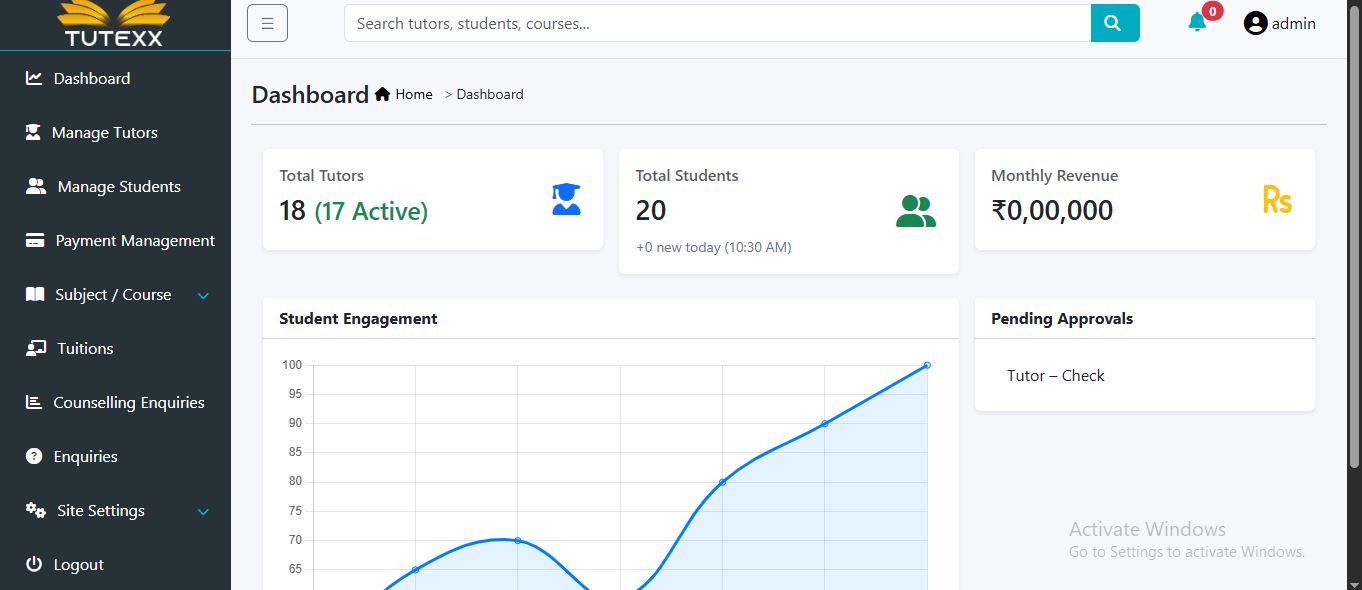The image size is (1362, 590).
Task: Click the Tutor – Check pending approval
Action: tap(1055, 376)
